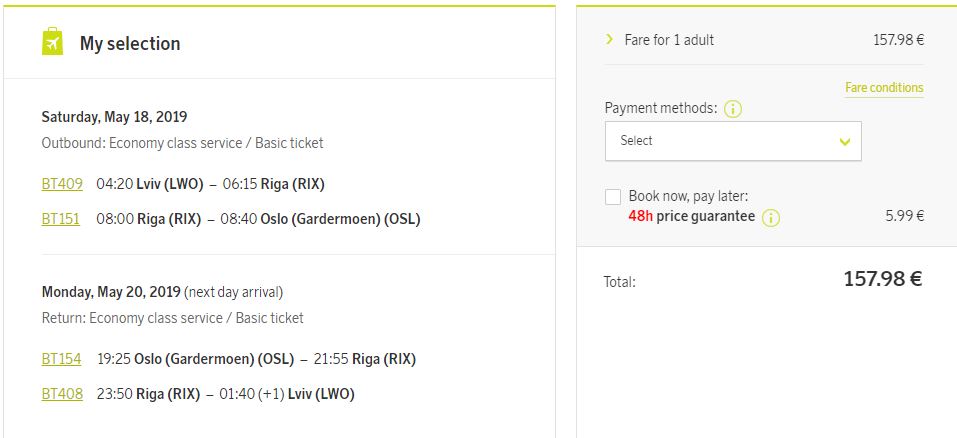
Task: Enable the Book now, pay later checkbox
Action: [613, 197]
